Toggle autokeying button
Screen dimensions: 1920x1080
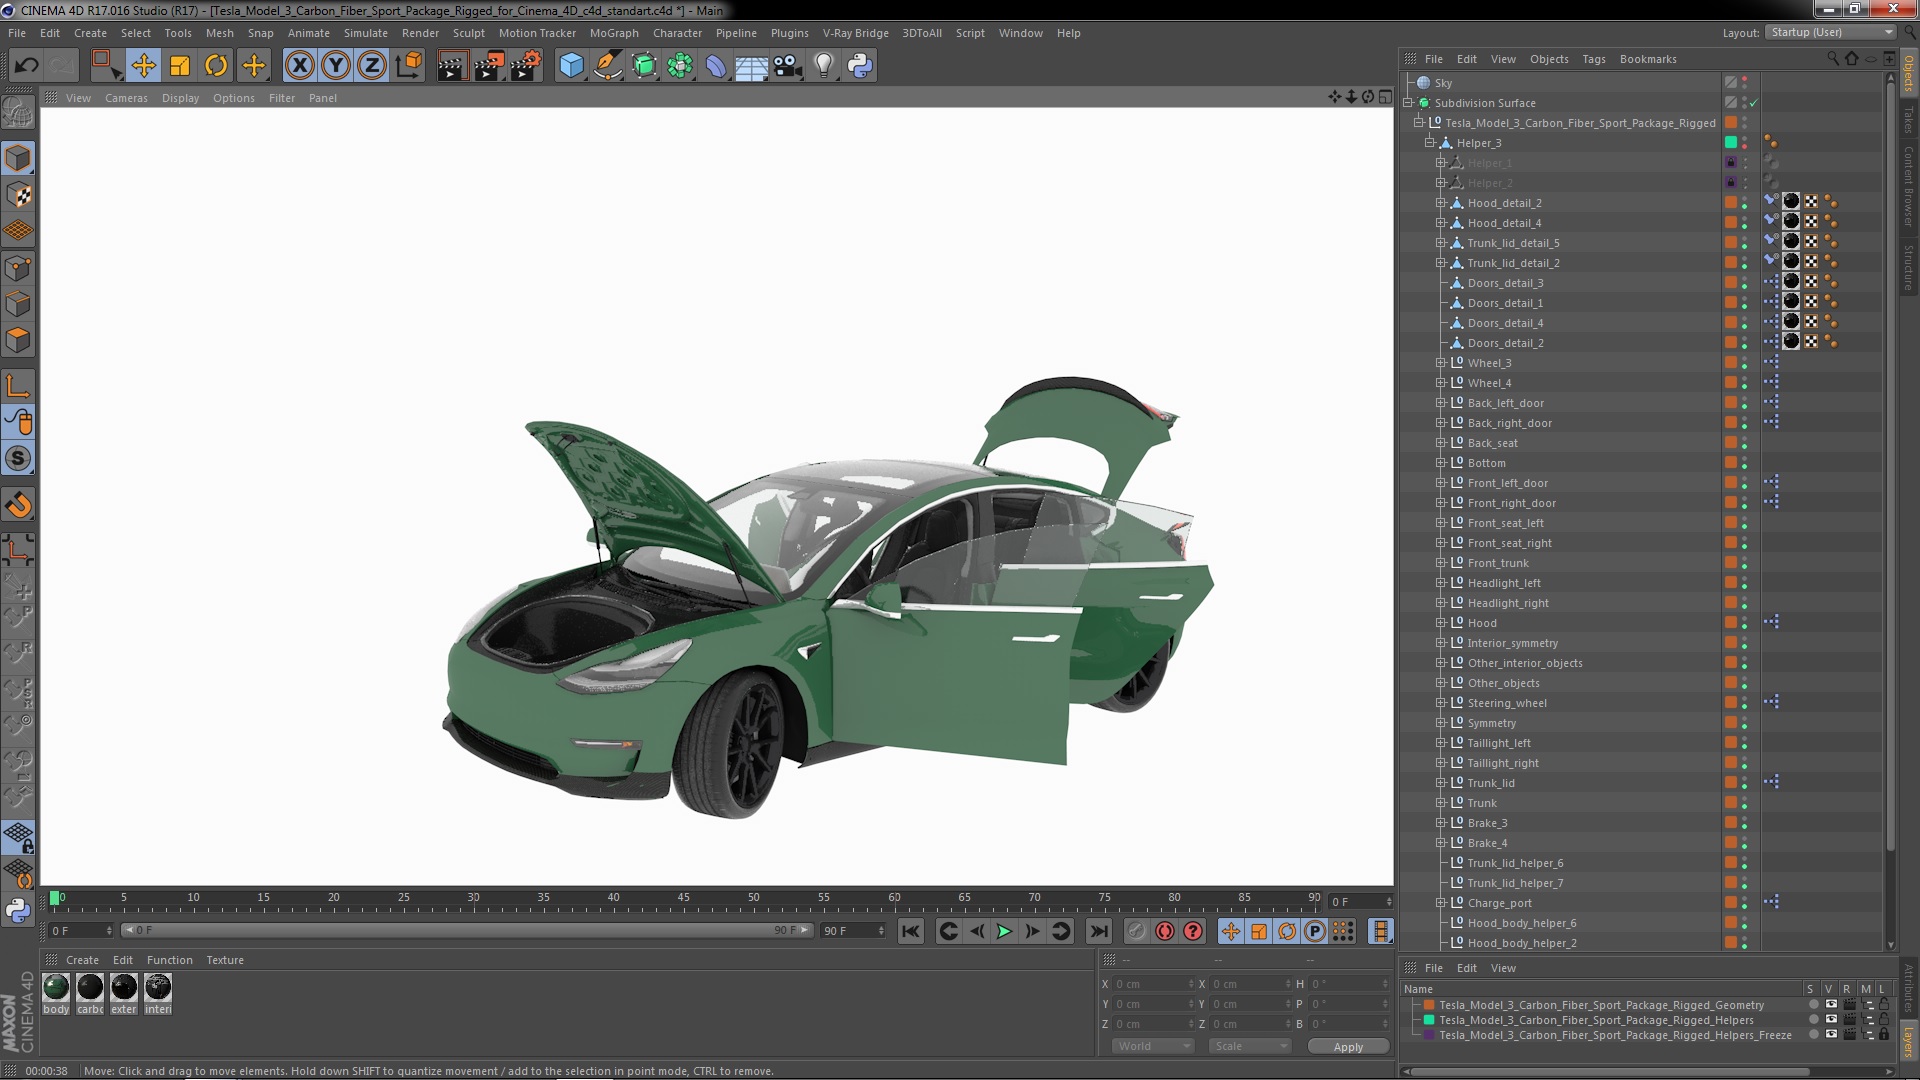(1165, 931)
